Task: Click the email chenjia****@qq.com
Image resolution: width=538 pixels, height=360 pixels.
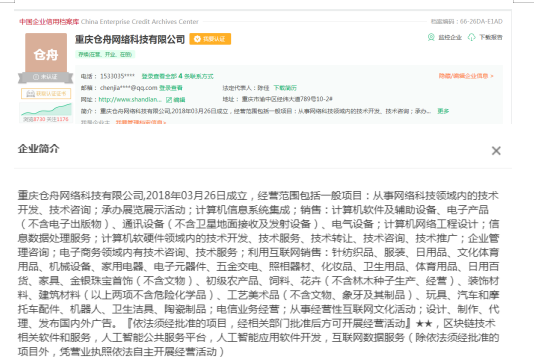Action: pos(128,88)
